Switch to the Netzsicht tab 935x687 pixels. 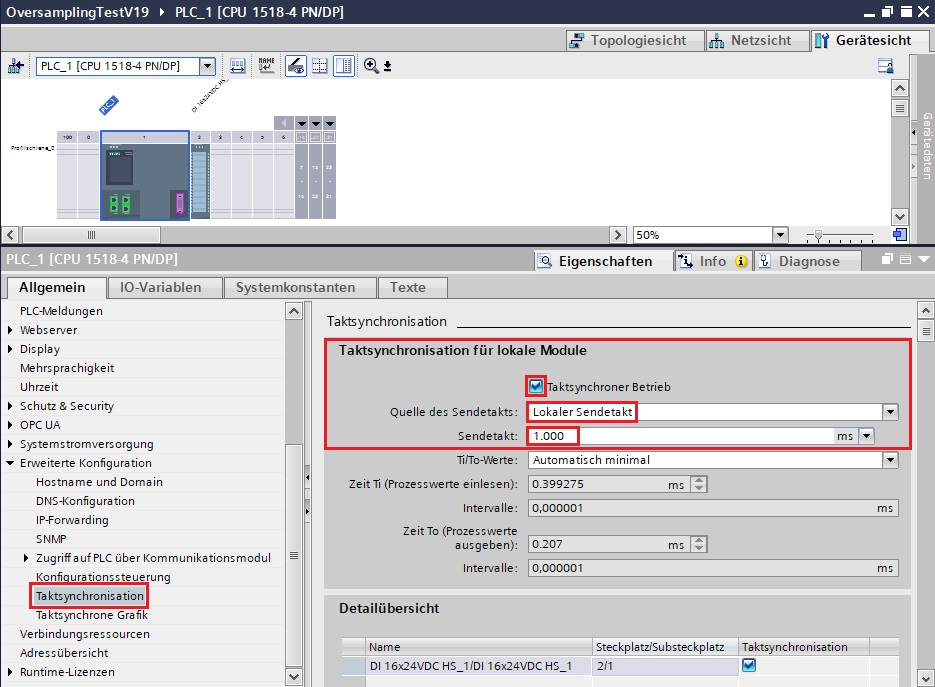pos(749,40)
